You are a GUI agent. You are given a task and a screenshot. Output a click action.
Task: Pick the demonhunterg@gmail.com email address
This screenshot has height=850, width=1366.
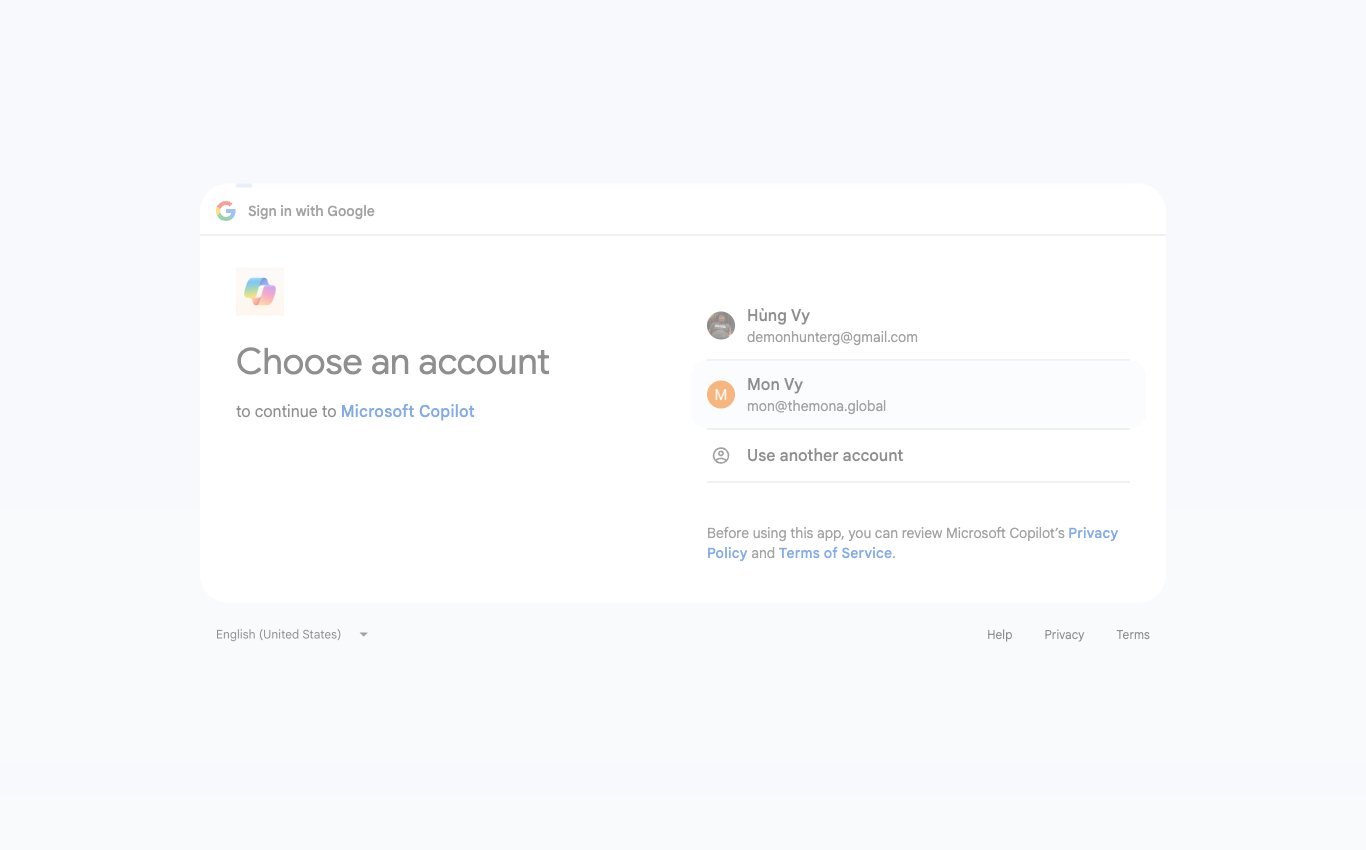[832, 337]
